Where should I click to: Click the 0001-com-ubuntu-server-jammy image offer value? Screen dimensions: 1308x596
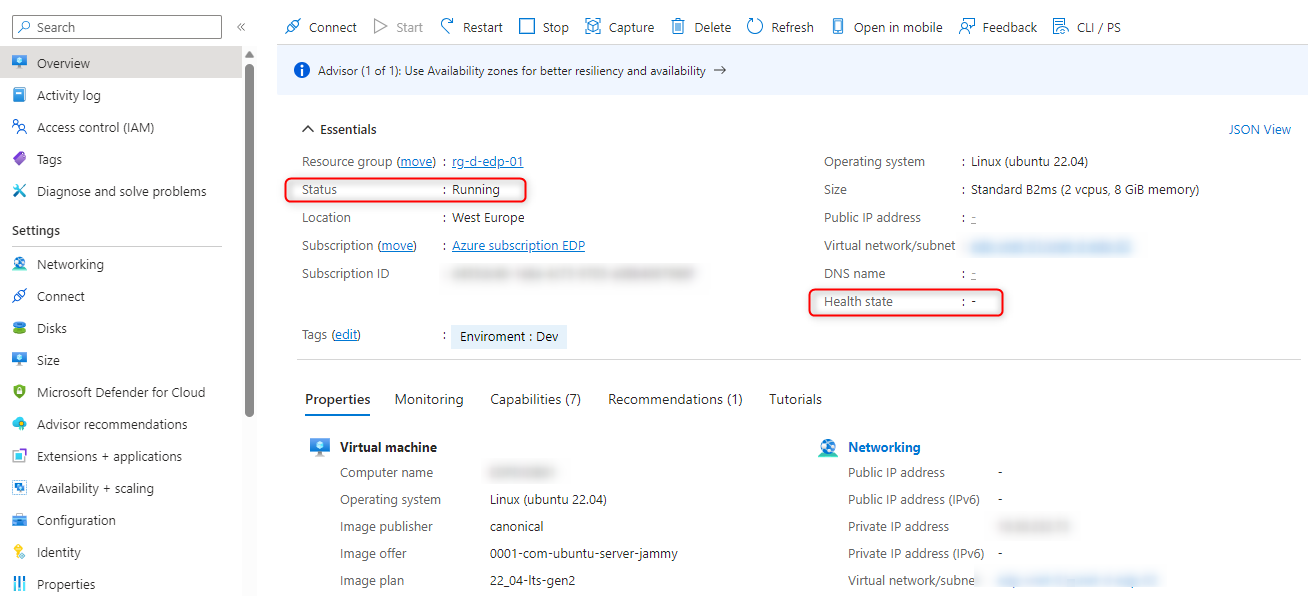(584, 553)
